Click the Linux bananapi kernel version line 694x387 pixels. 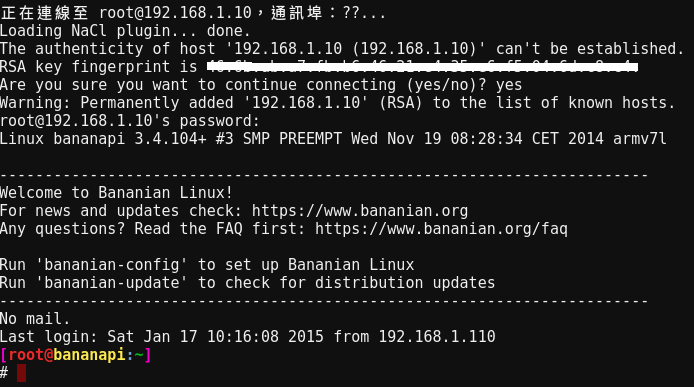[333, 139]
